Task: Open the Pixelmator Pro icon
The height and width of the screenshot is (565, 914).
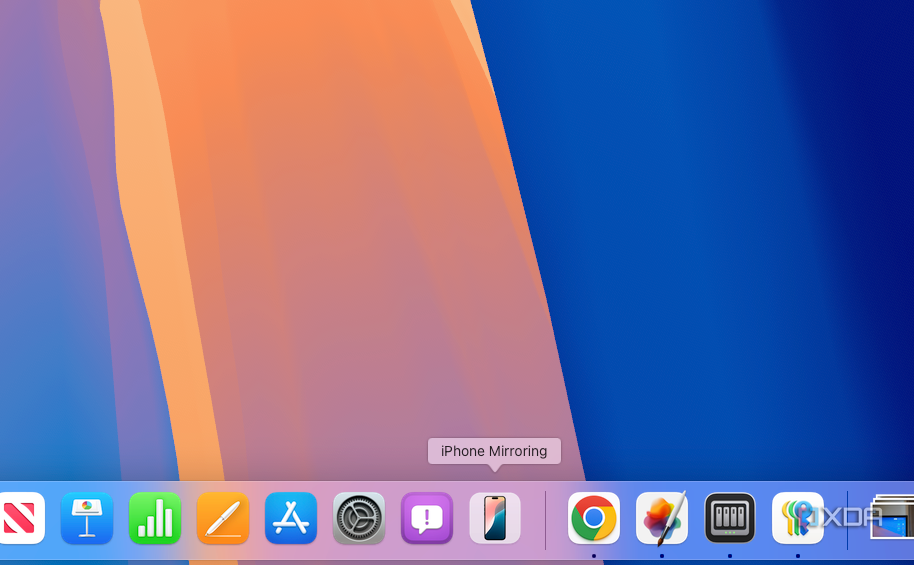Action: tap(662, 518)
